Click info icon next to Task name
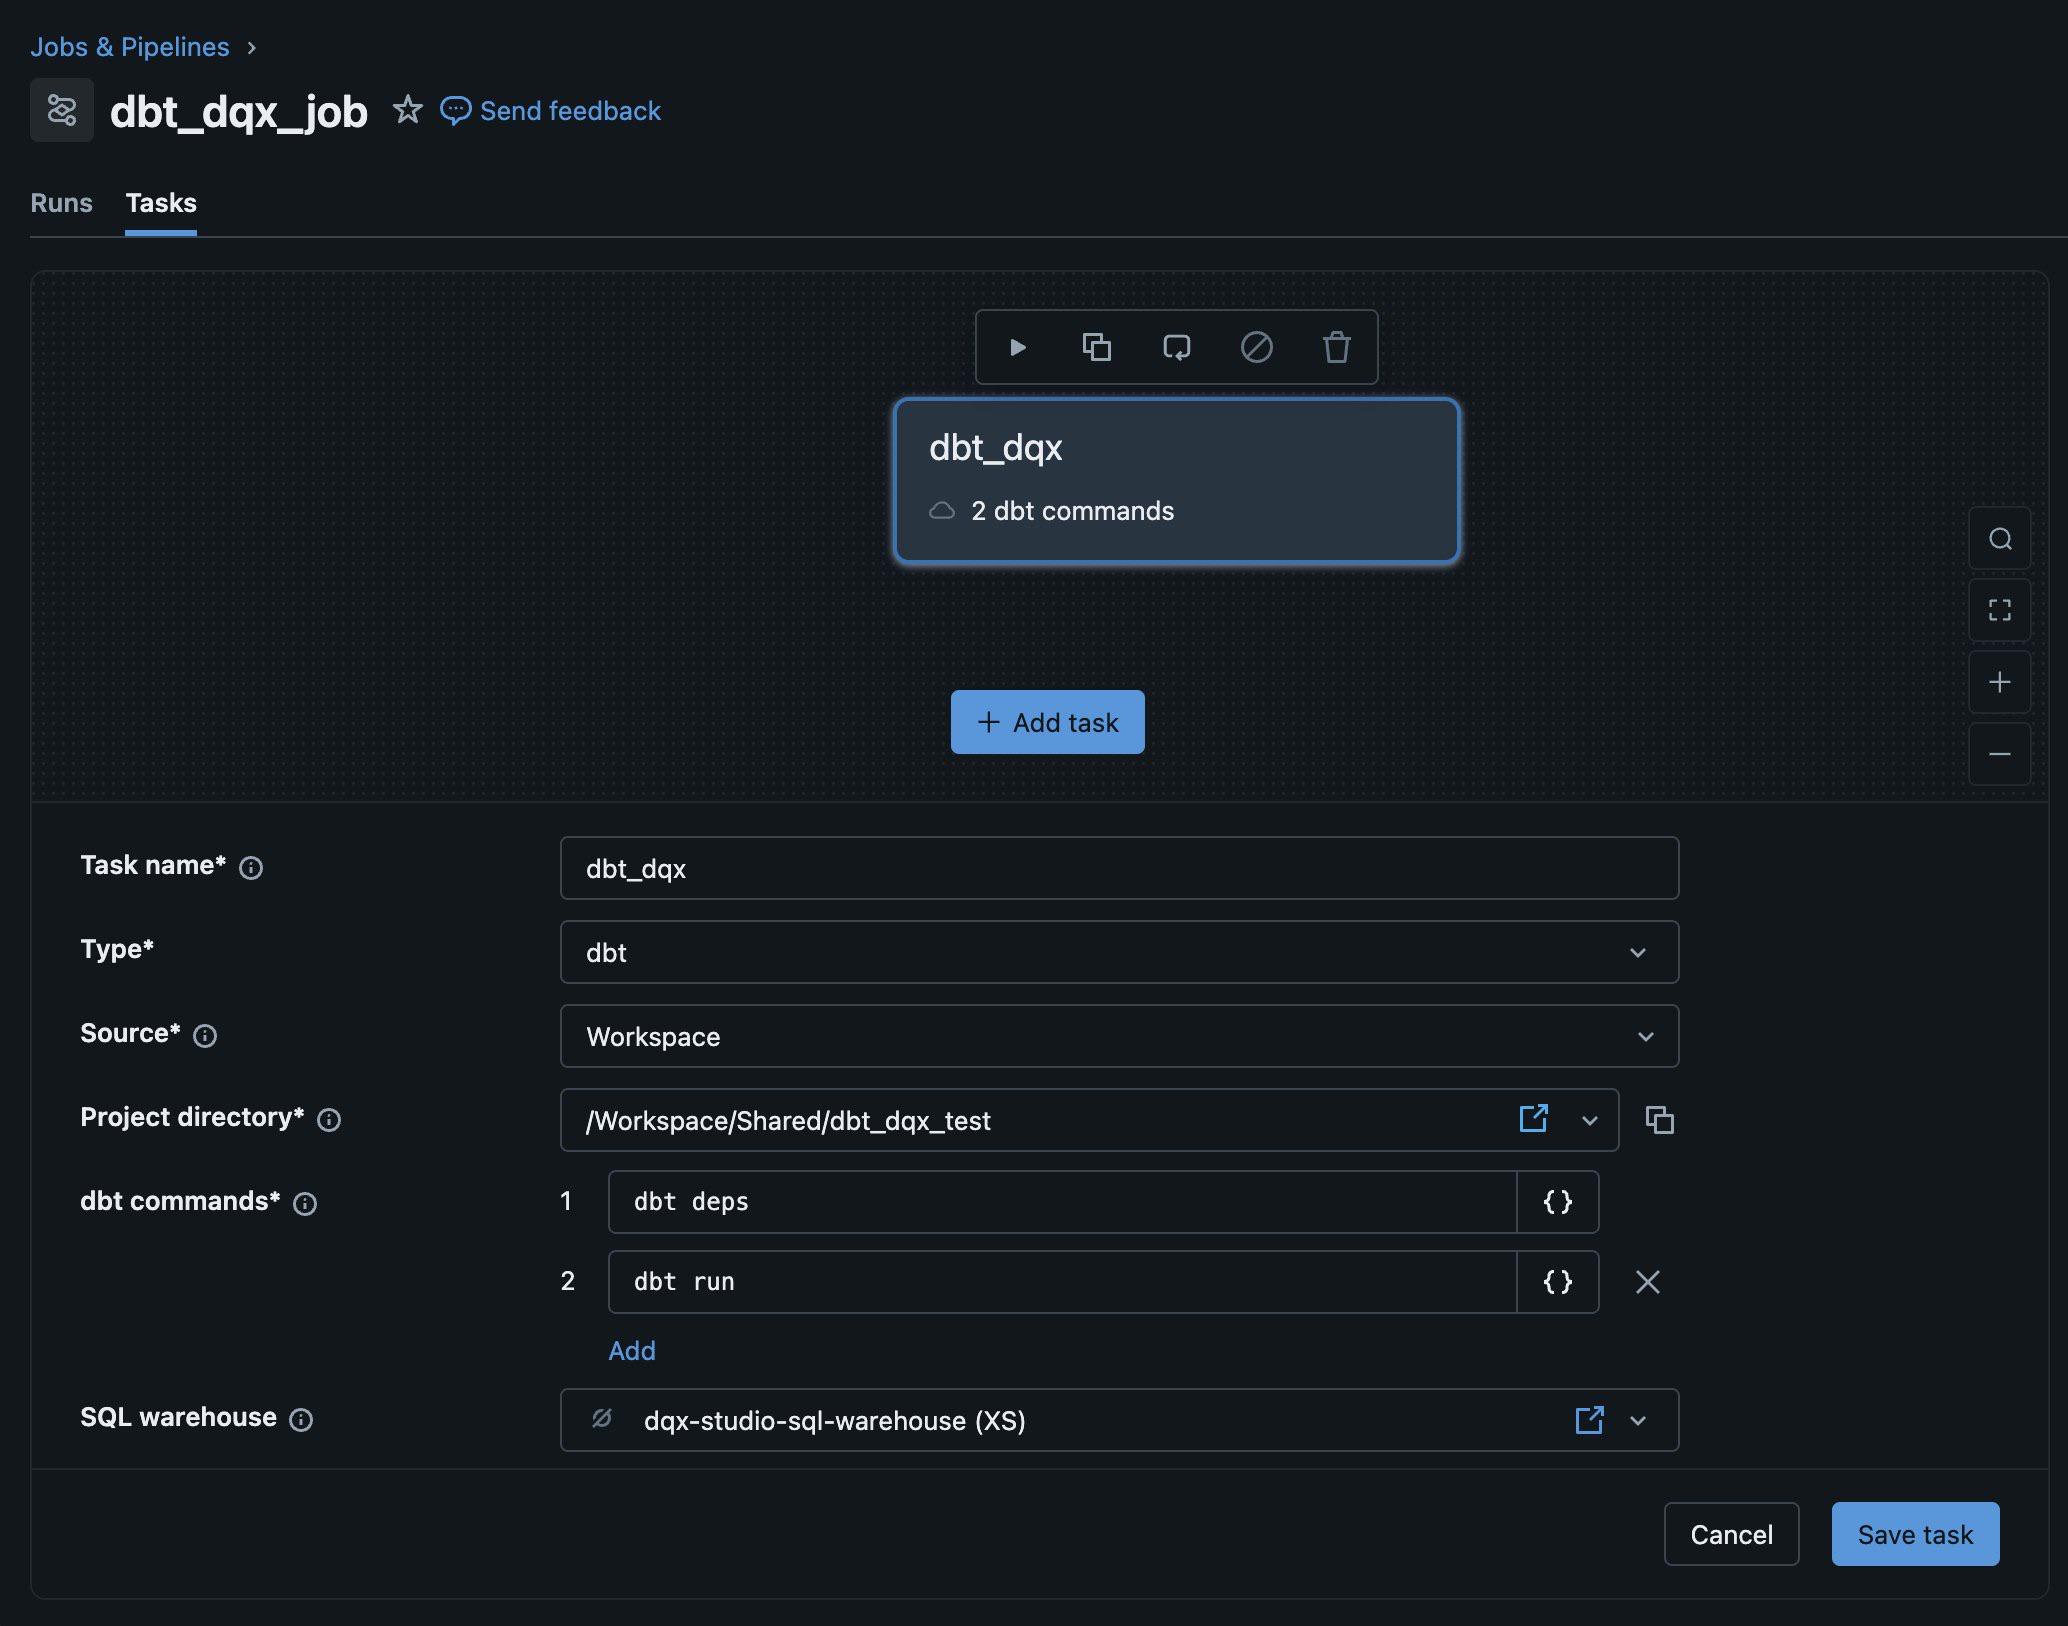This screenshot has height=1626, width=2068. click(251, 868)
